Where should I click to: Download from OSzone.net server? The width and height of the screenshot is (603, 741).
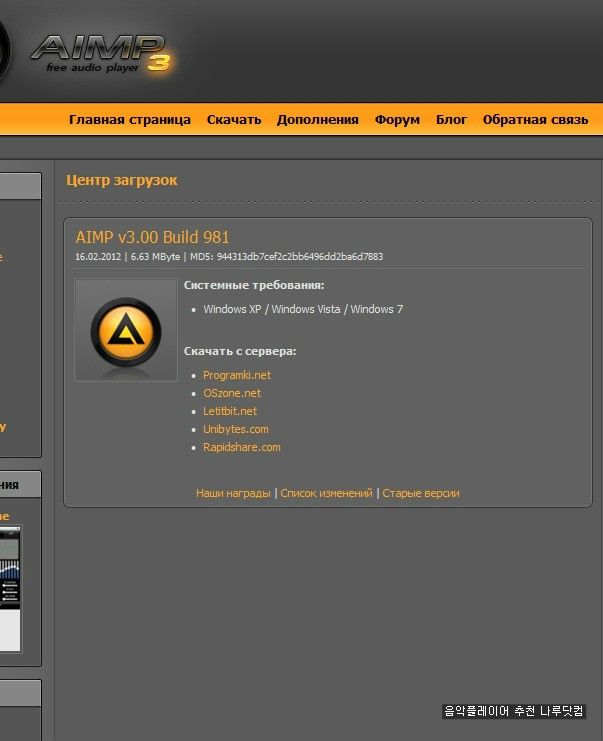tap(232, 393)
